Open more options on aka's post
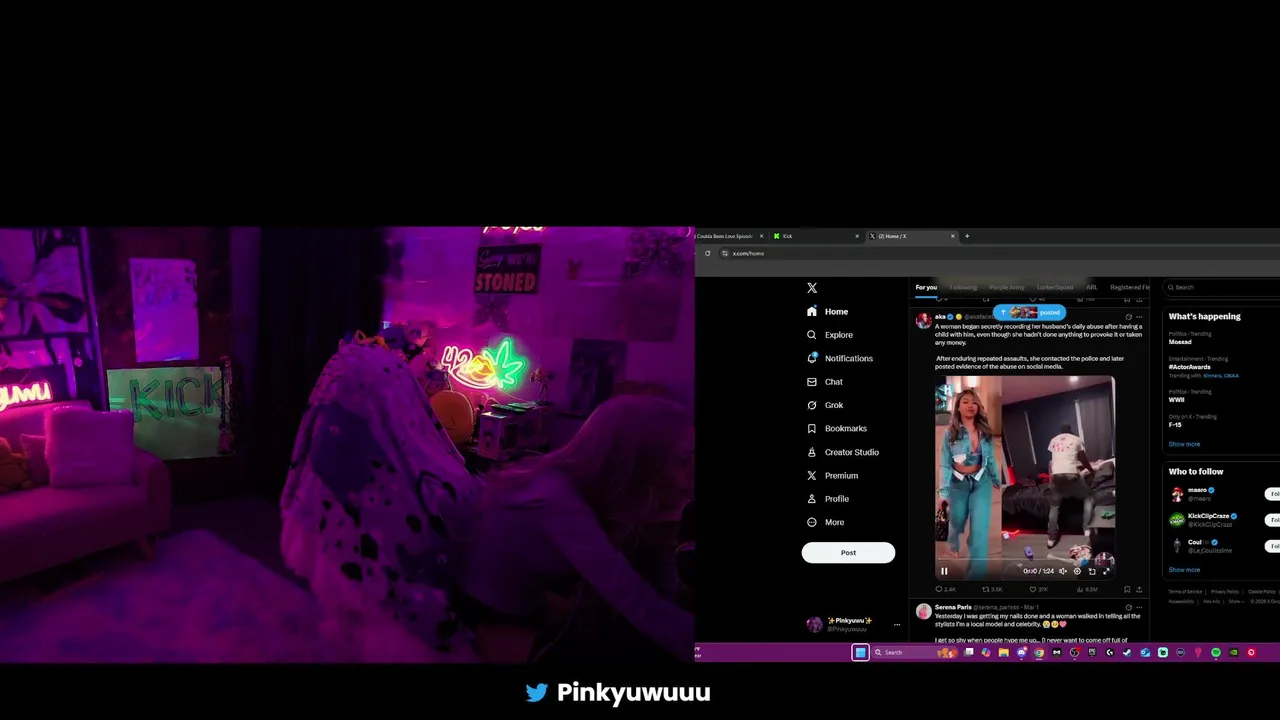Image resolution: width=1280 pixels, height=720 pixels. tap(1139, 317)
